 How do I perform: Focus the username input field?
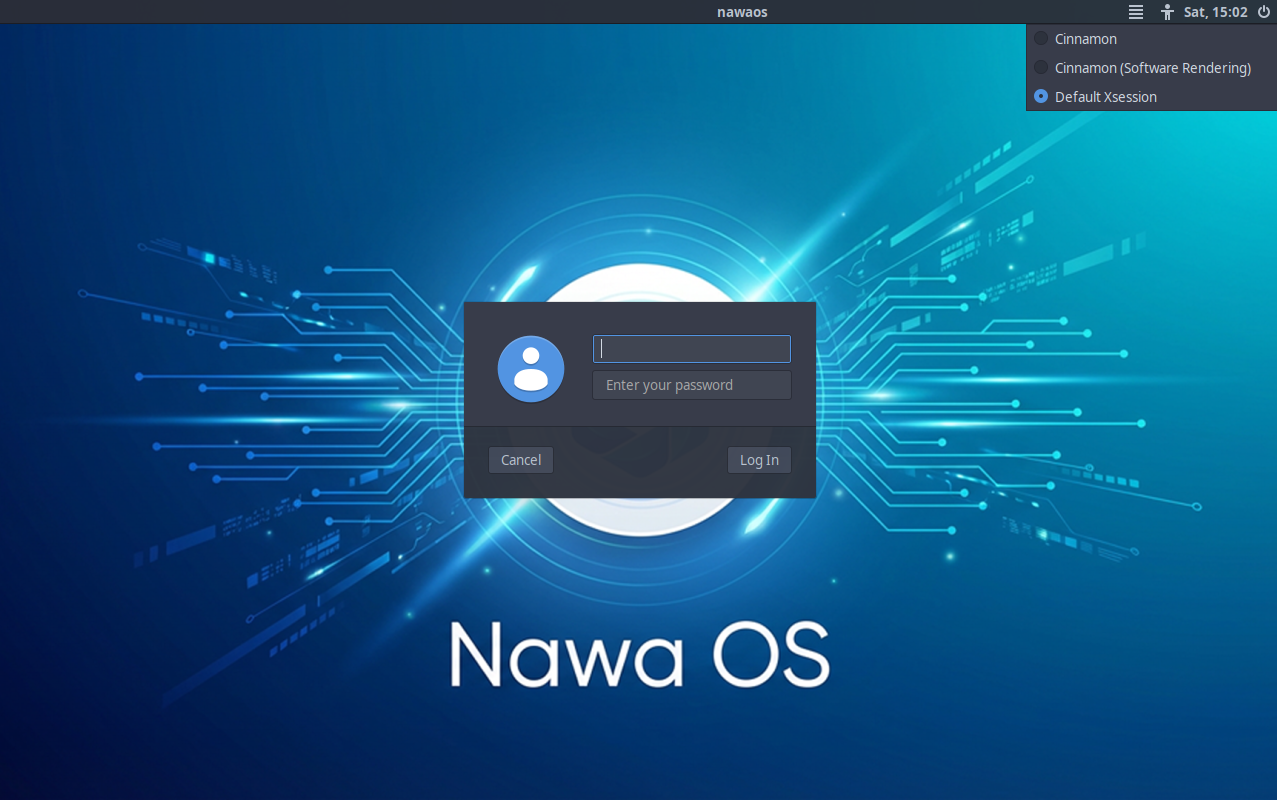[x=691, y=349]
